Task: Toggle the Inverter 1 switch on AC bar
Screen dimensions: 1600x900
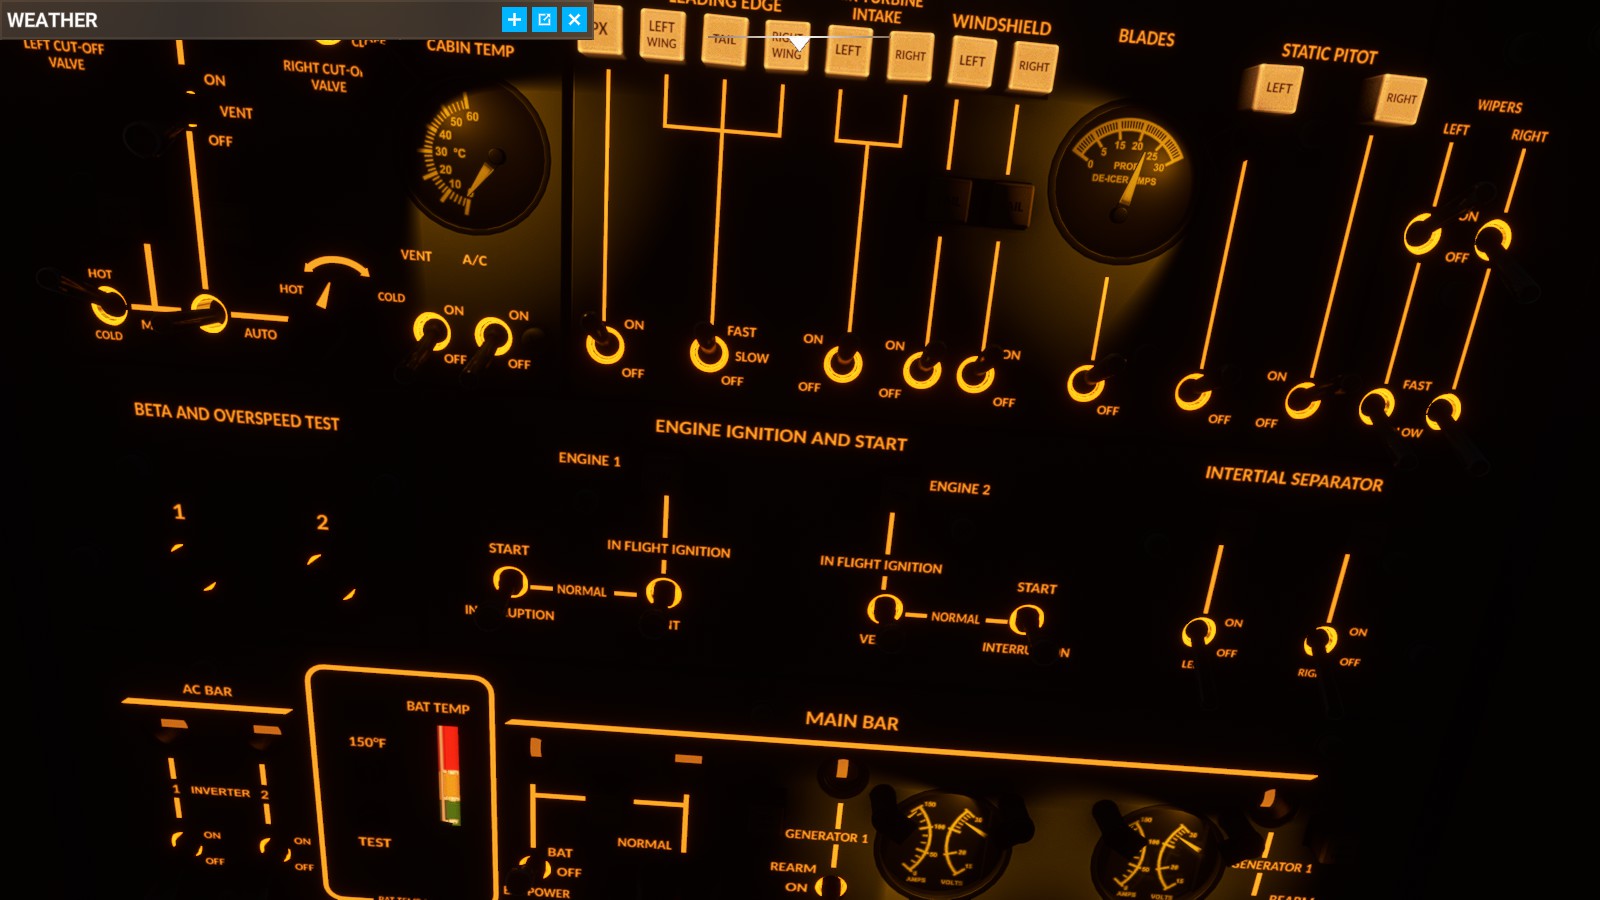Action: [x=185, y=842]
